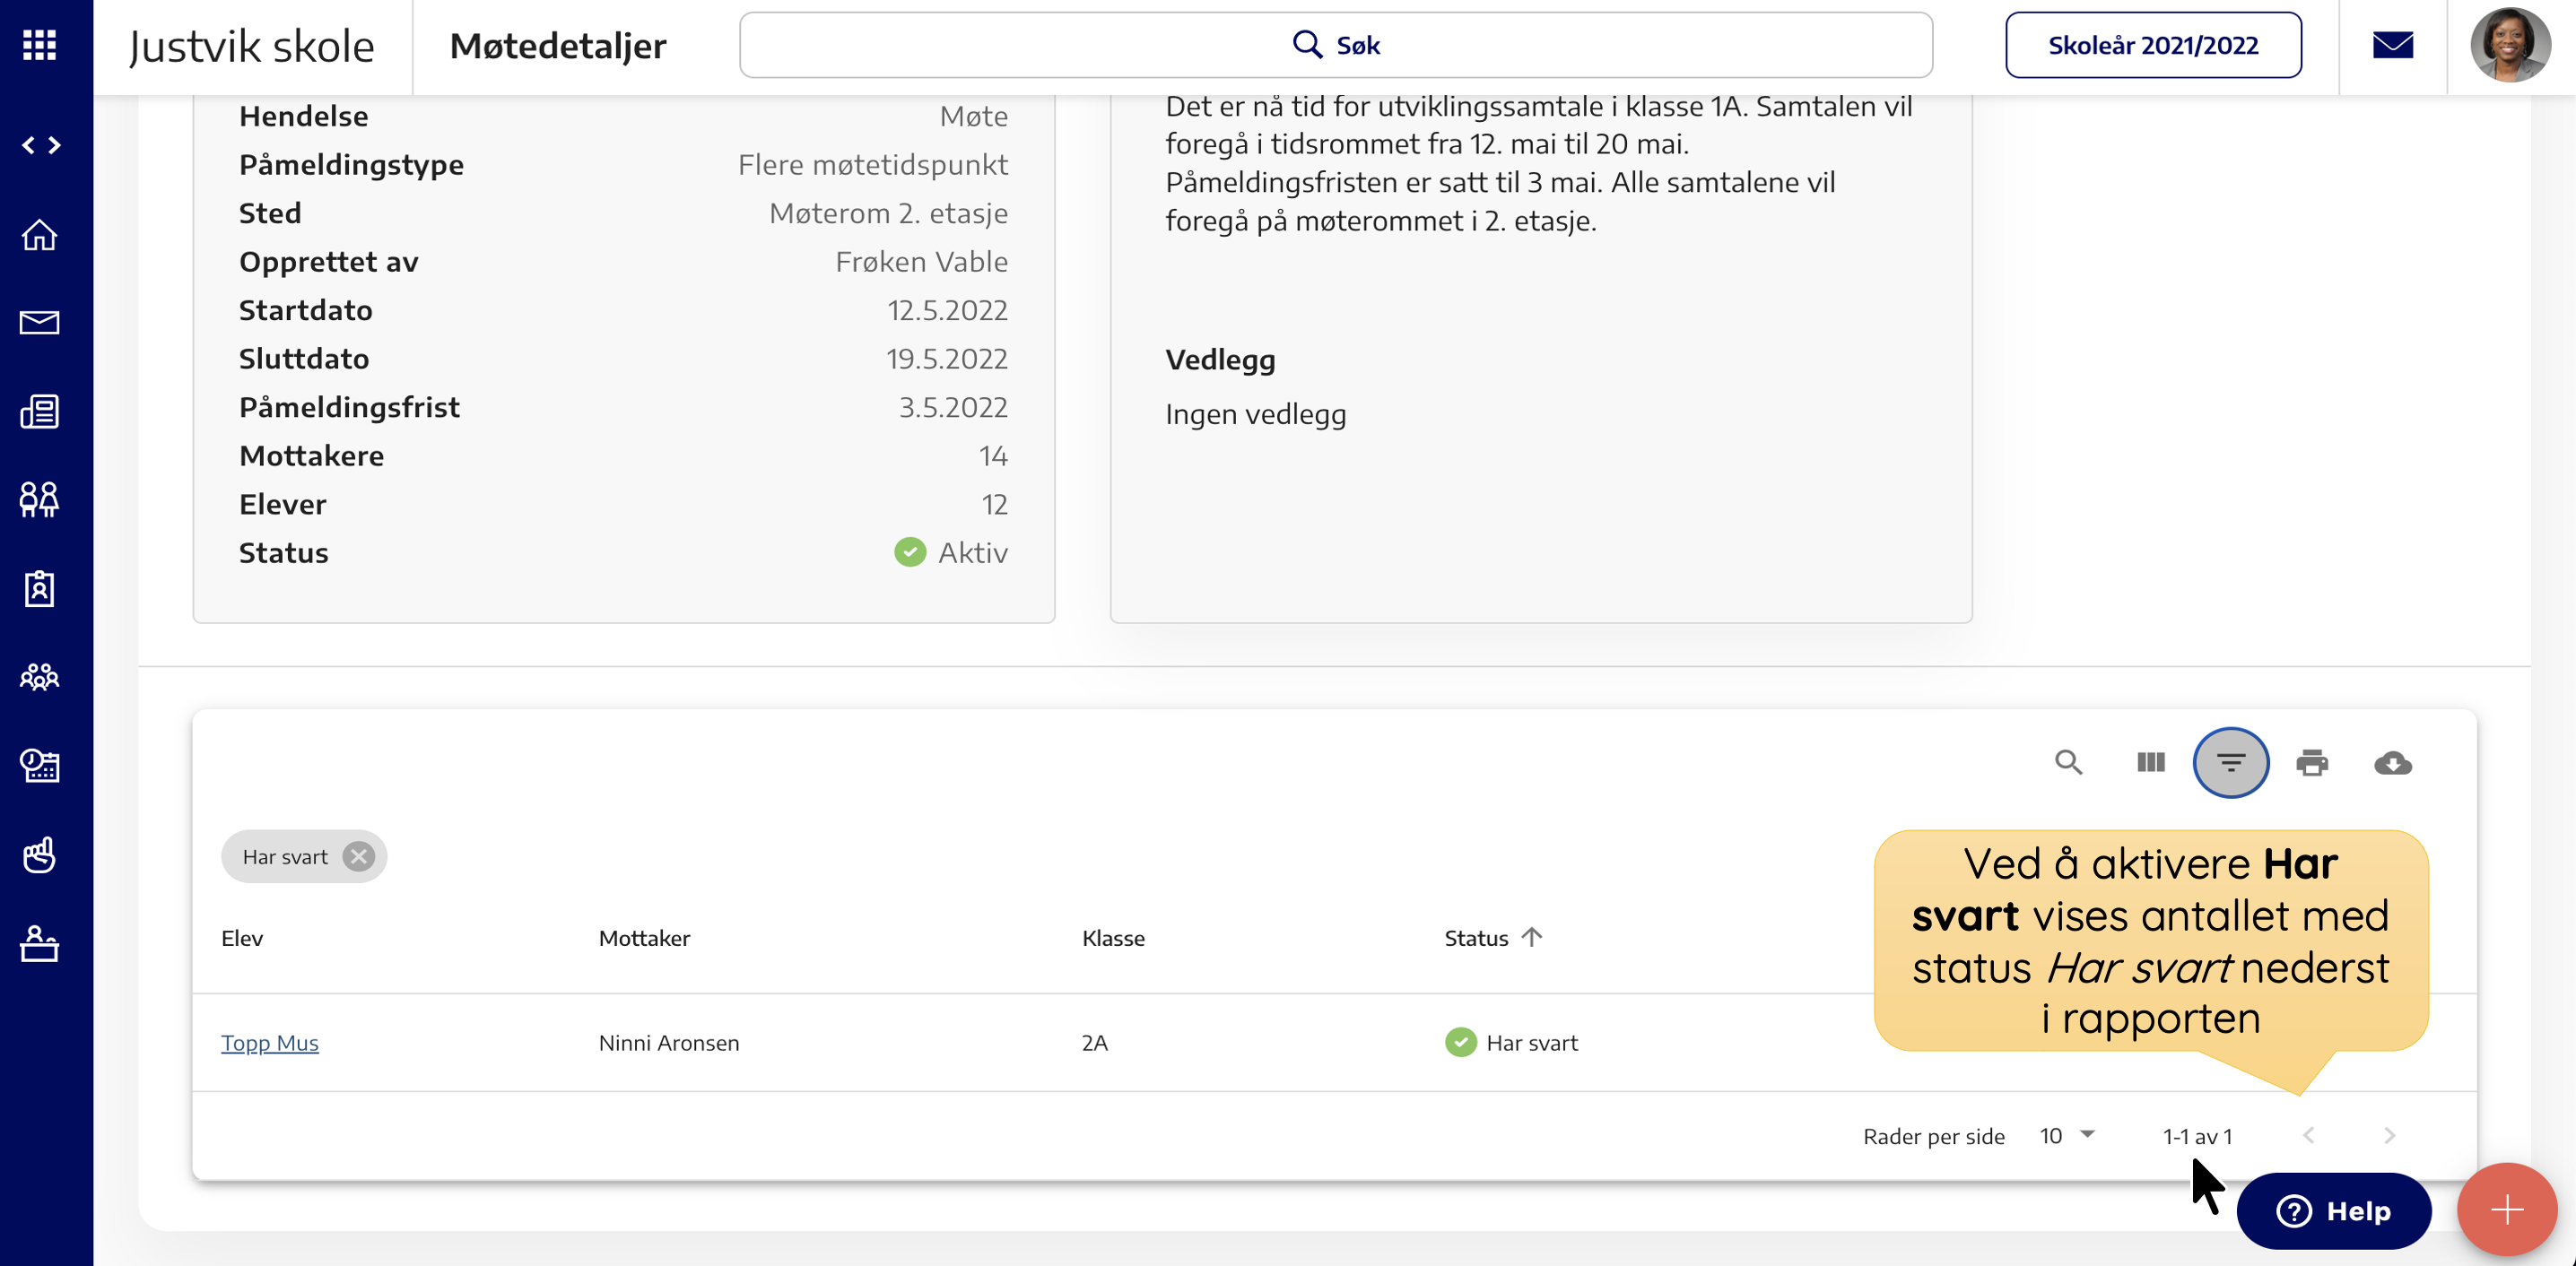The width and height of the screenshot is (2576, 1266).
Task: Sort by the Status column header
Action: click(x=1477, y=938)
